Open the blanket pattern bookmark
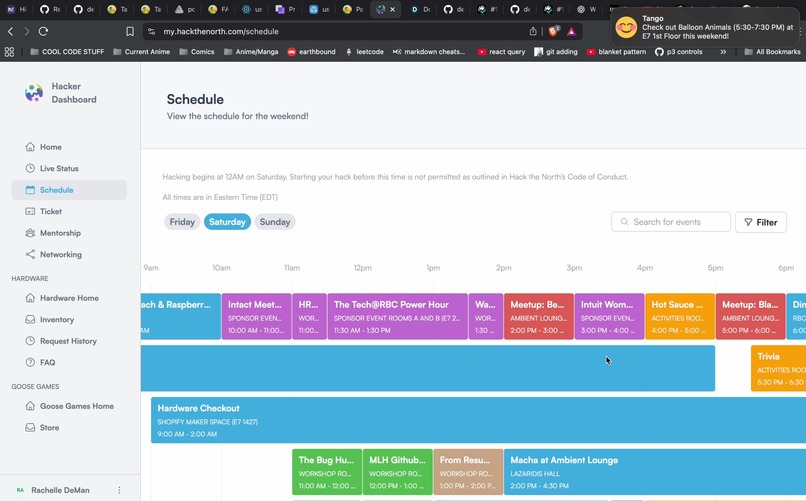This screenshot has width=806, height=501. pos(616,52)
